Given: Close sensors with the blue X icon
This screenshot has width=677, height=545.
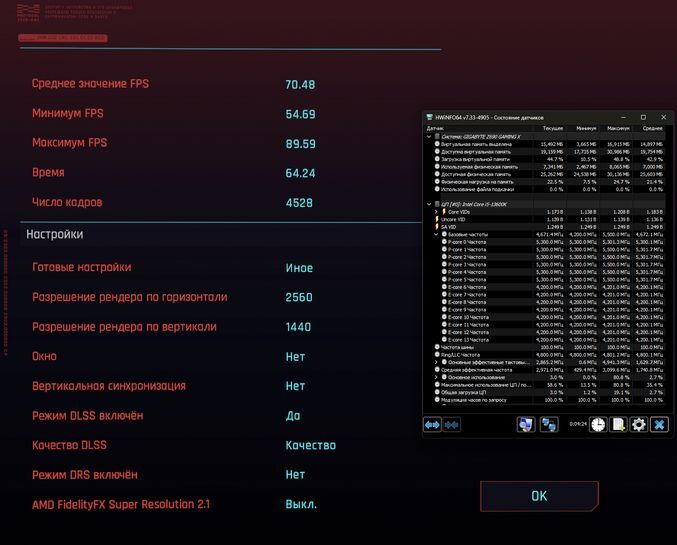Looking at the screenshot, I should pos(659,424).
